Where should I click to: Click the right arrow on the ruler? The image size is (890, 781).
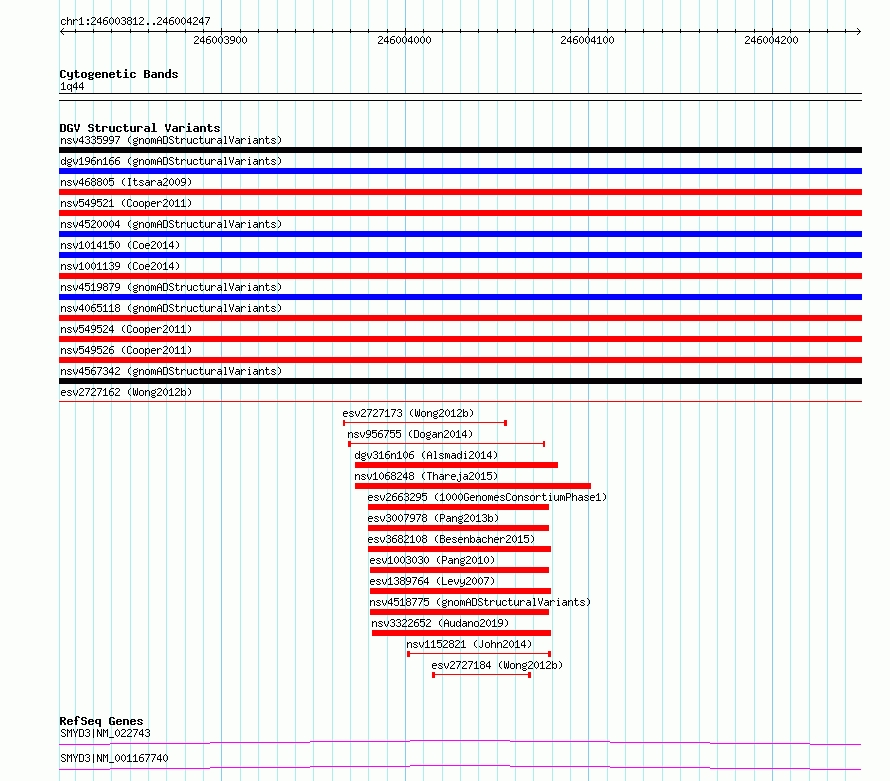[x=858, y=31]
